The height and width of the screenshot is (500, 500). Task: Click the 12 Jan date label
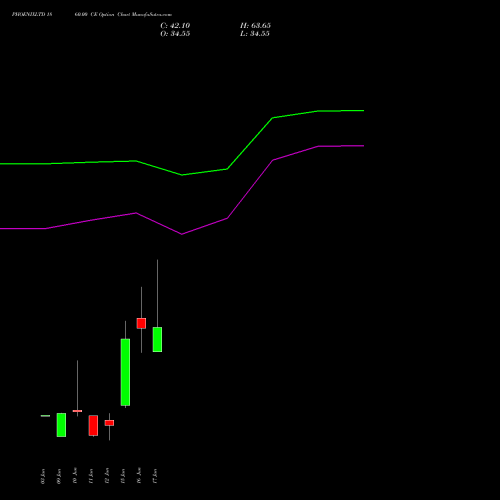point(107,476)
